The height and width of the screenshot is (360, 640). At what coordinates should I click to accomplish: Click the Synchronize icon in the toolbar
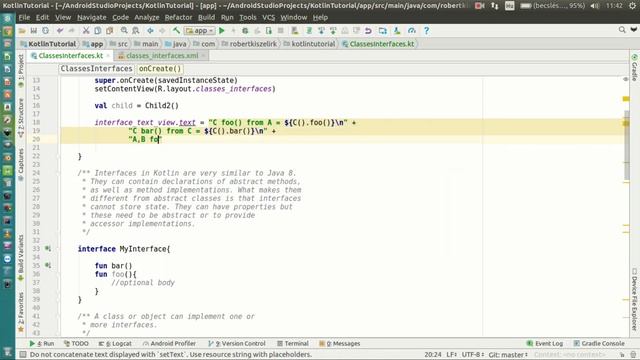(45, 31)
